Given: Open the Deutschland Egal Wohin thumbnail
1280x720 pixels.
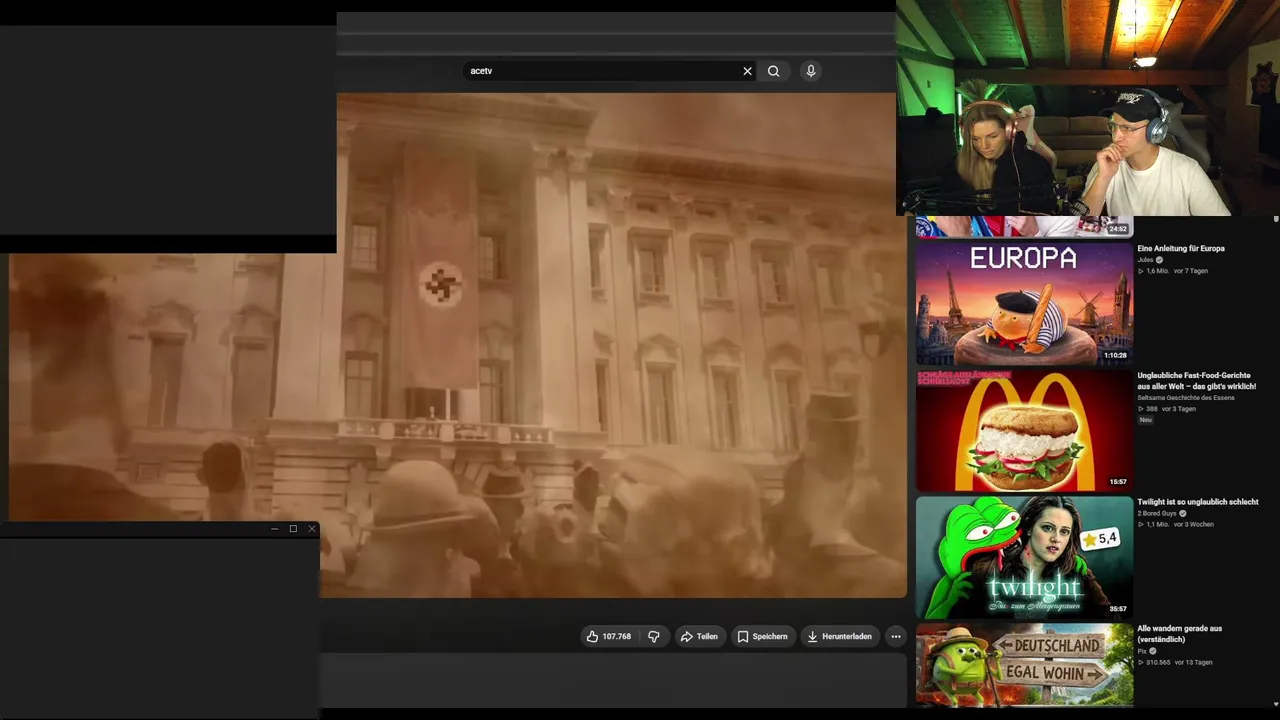Looking at the screenshot, I should pyautogui.click(x=1024, y=665).
